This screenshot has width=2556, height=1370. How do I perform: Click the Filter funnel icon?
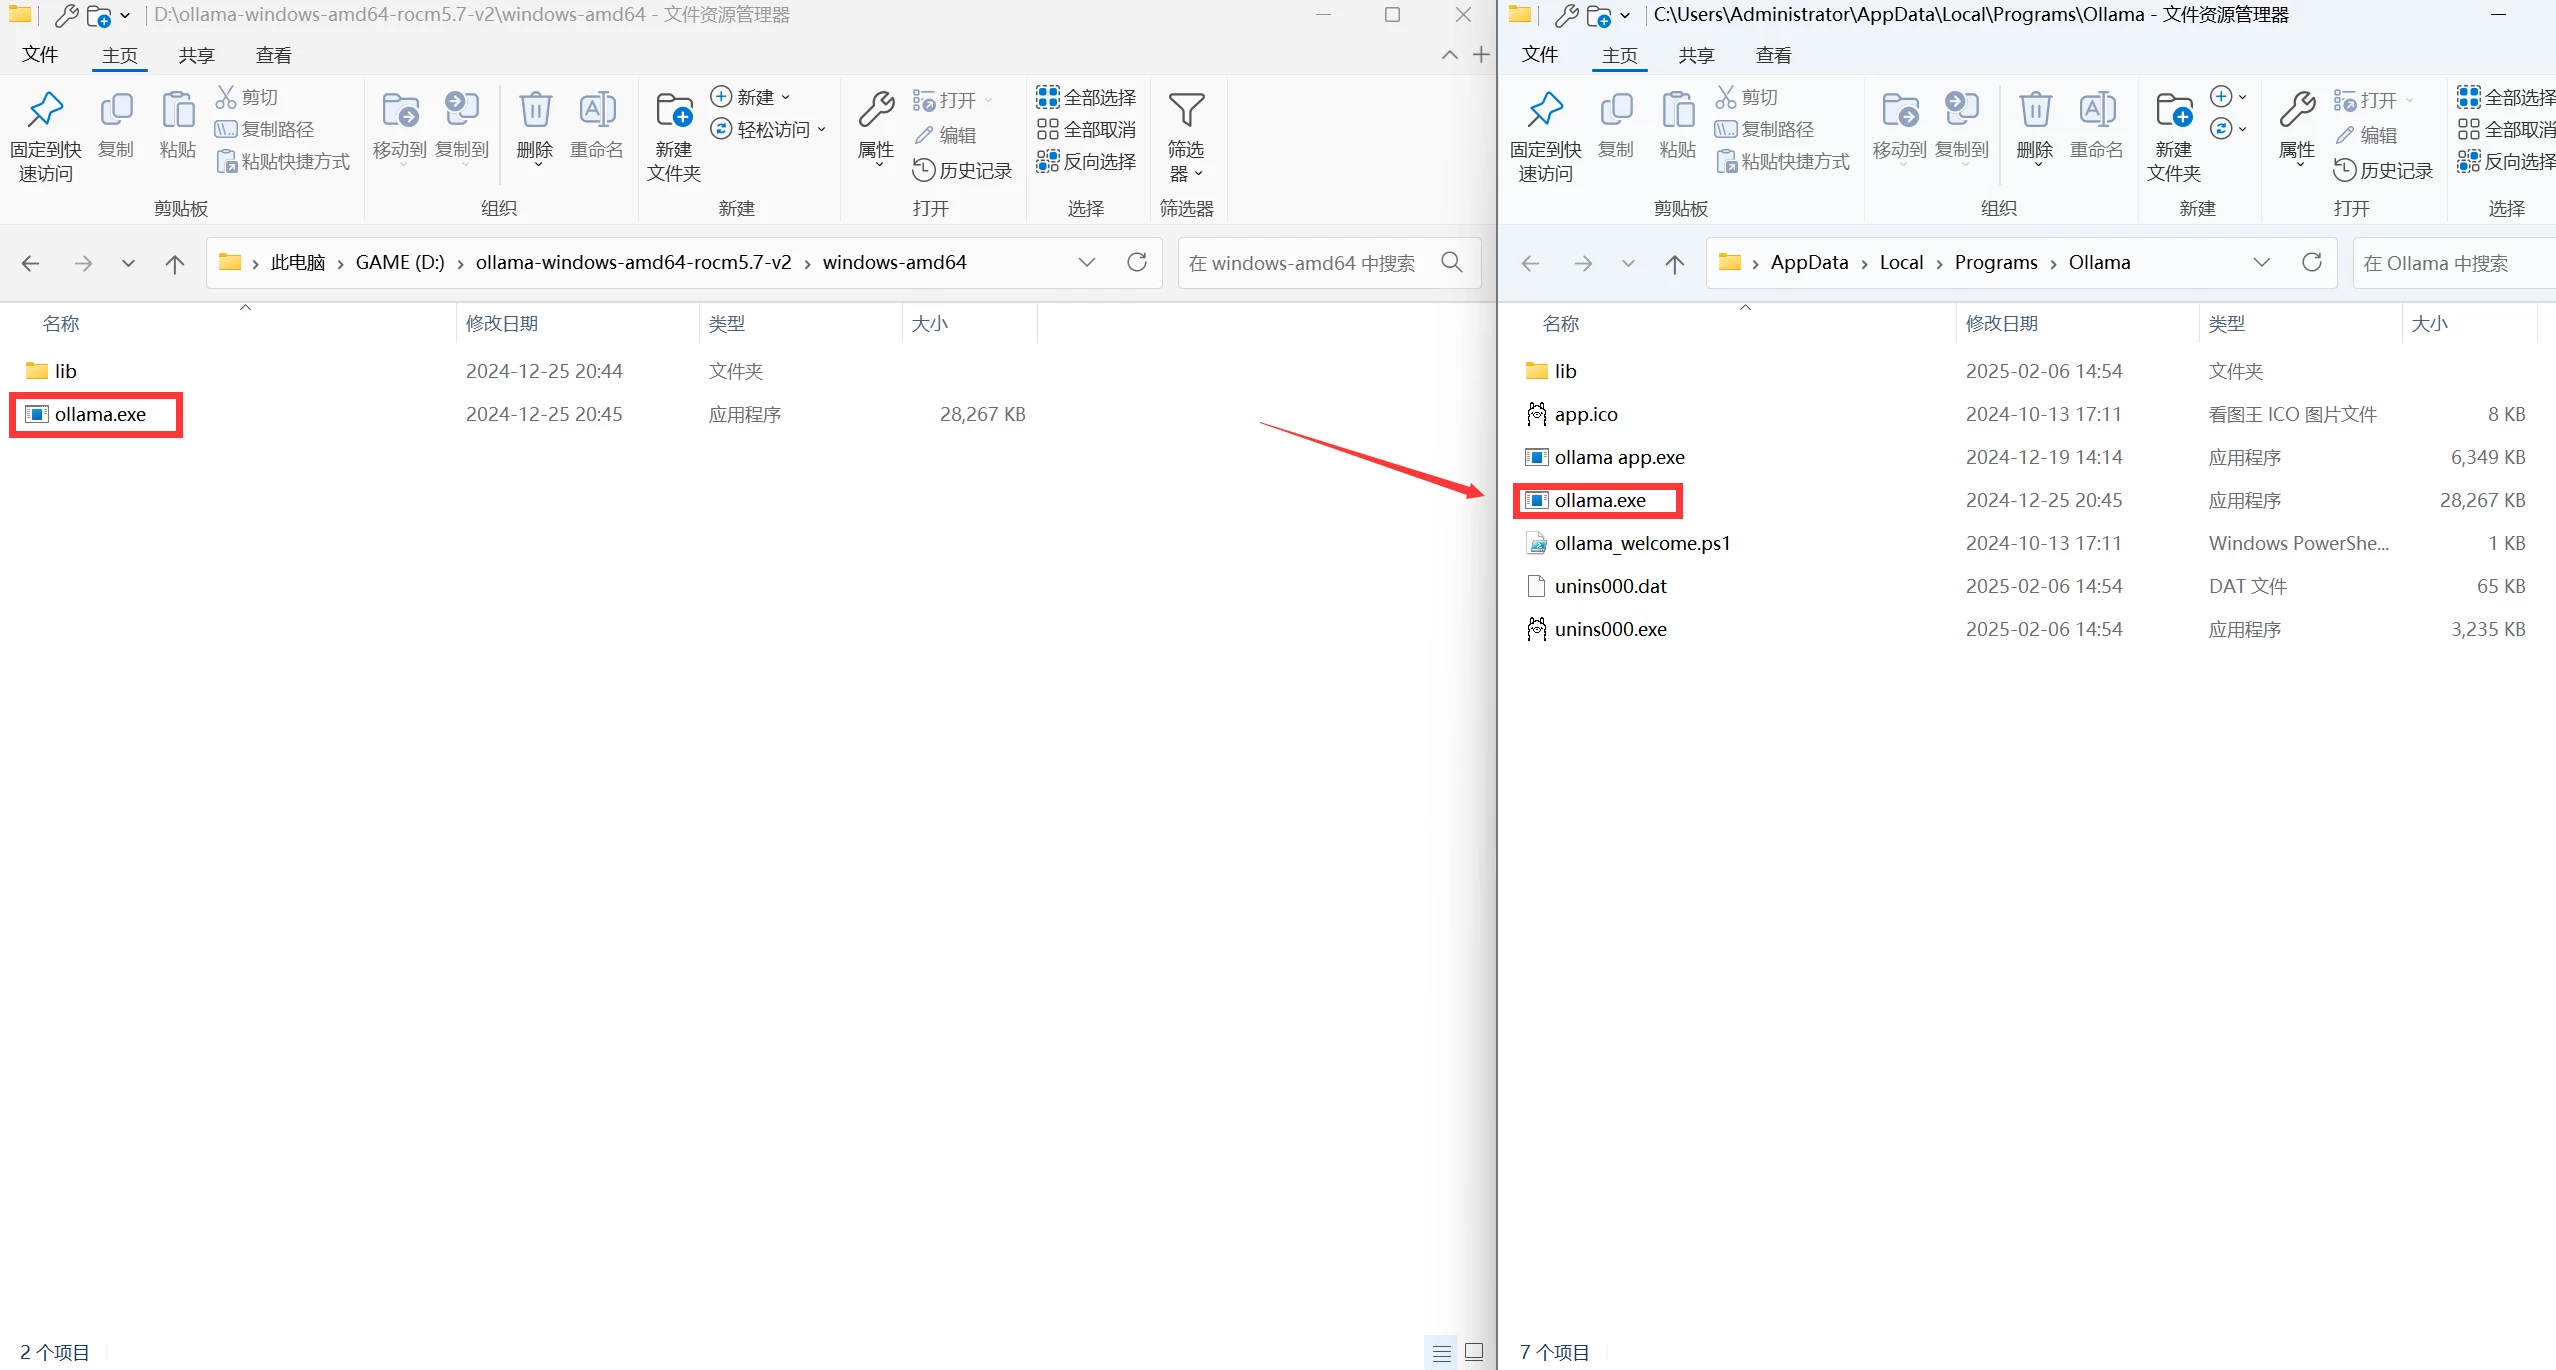(x=1186, y=110)
